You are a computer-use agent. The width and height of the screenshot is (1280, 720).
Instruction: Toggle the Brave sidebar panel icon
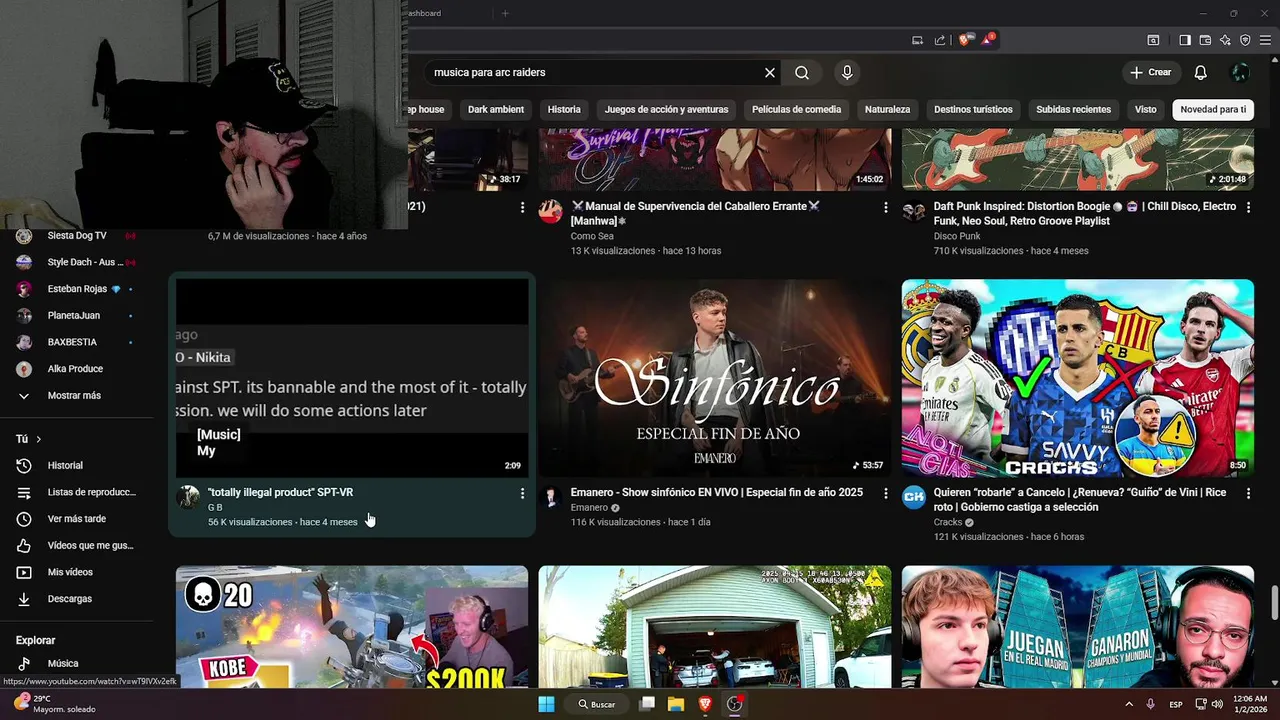(1184, 40)
